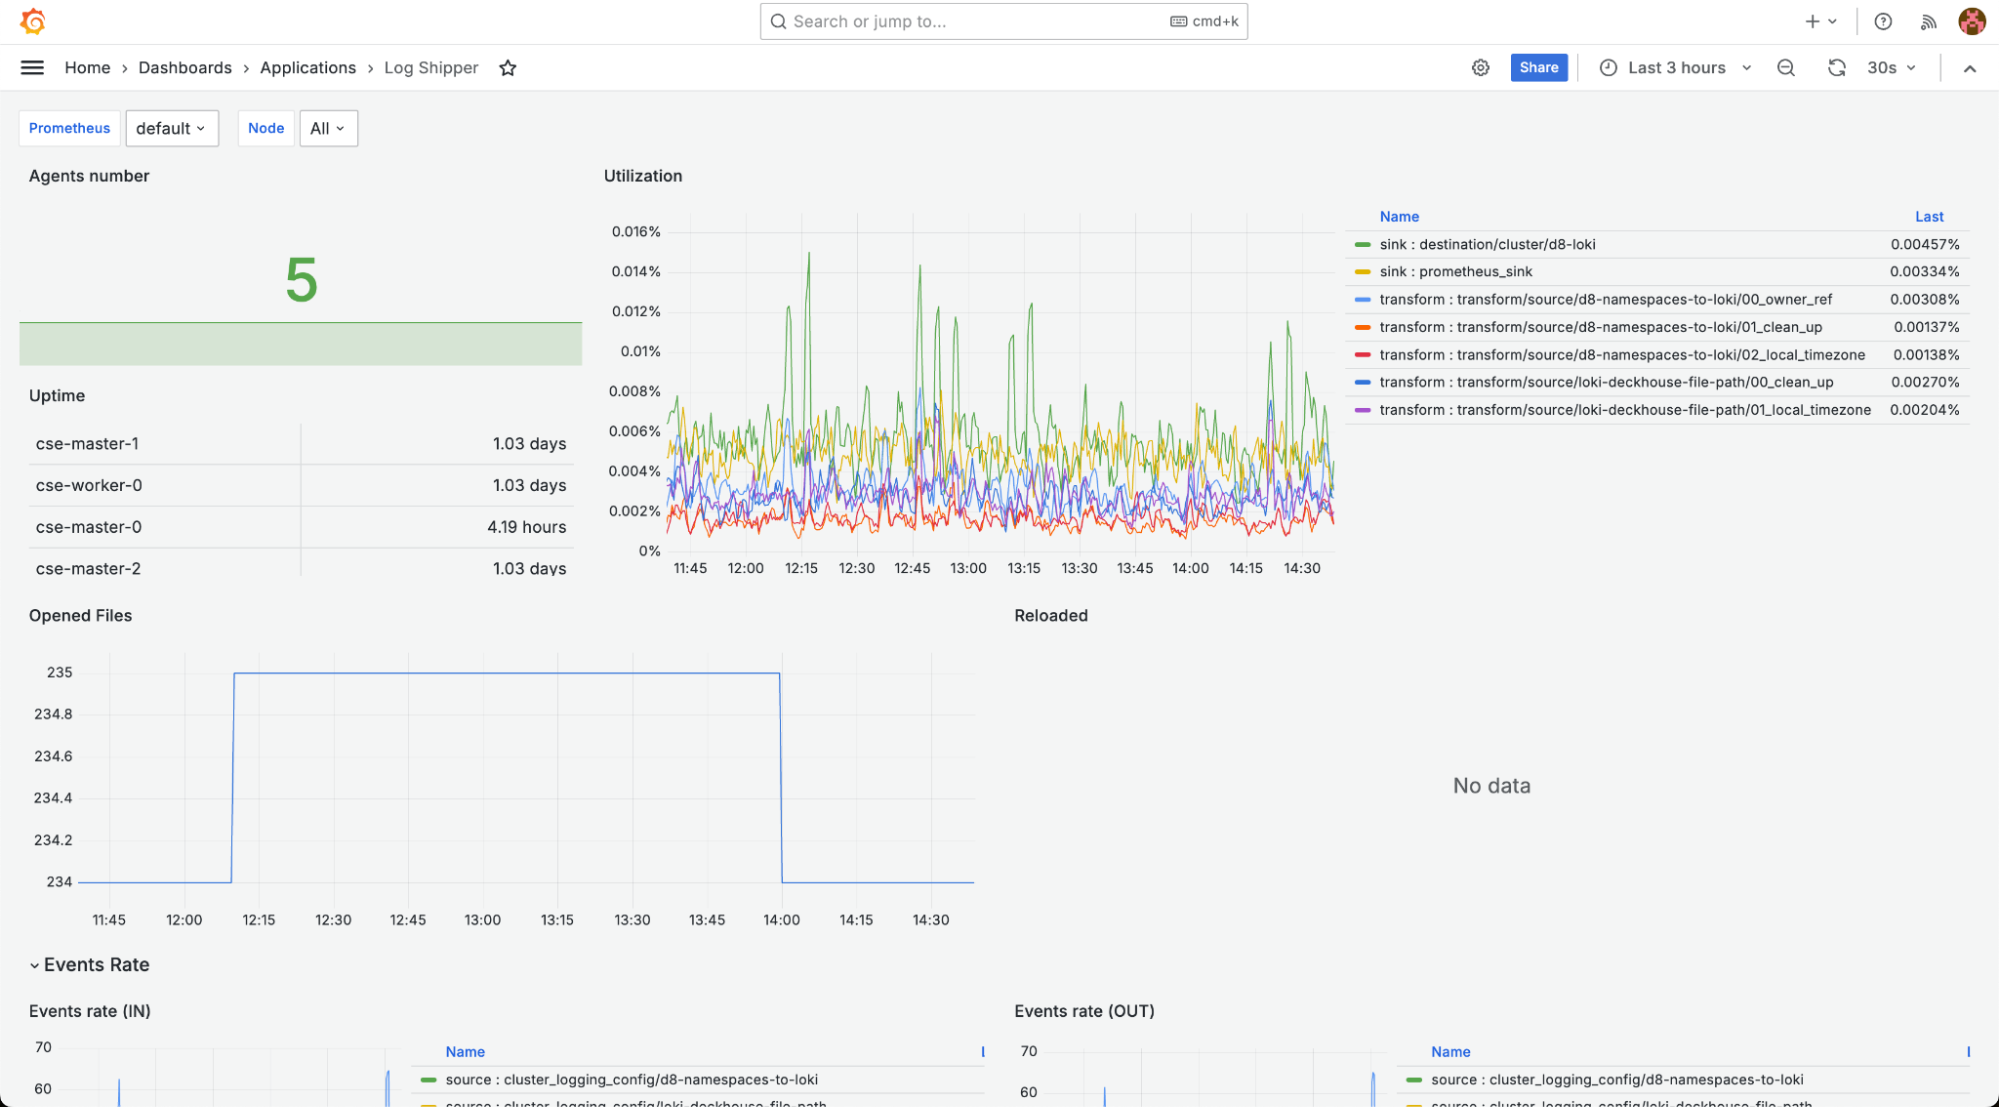This screenshot has width=1999, height=1107.
Task: Click the Share button
Action: 1538,68
